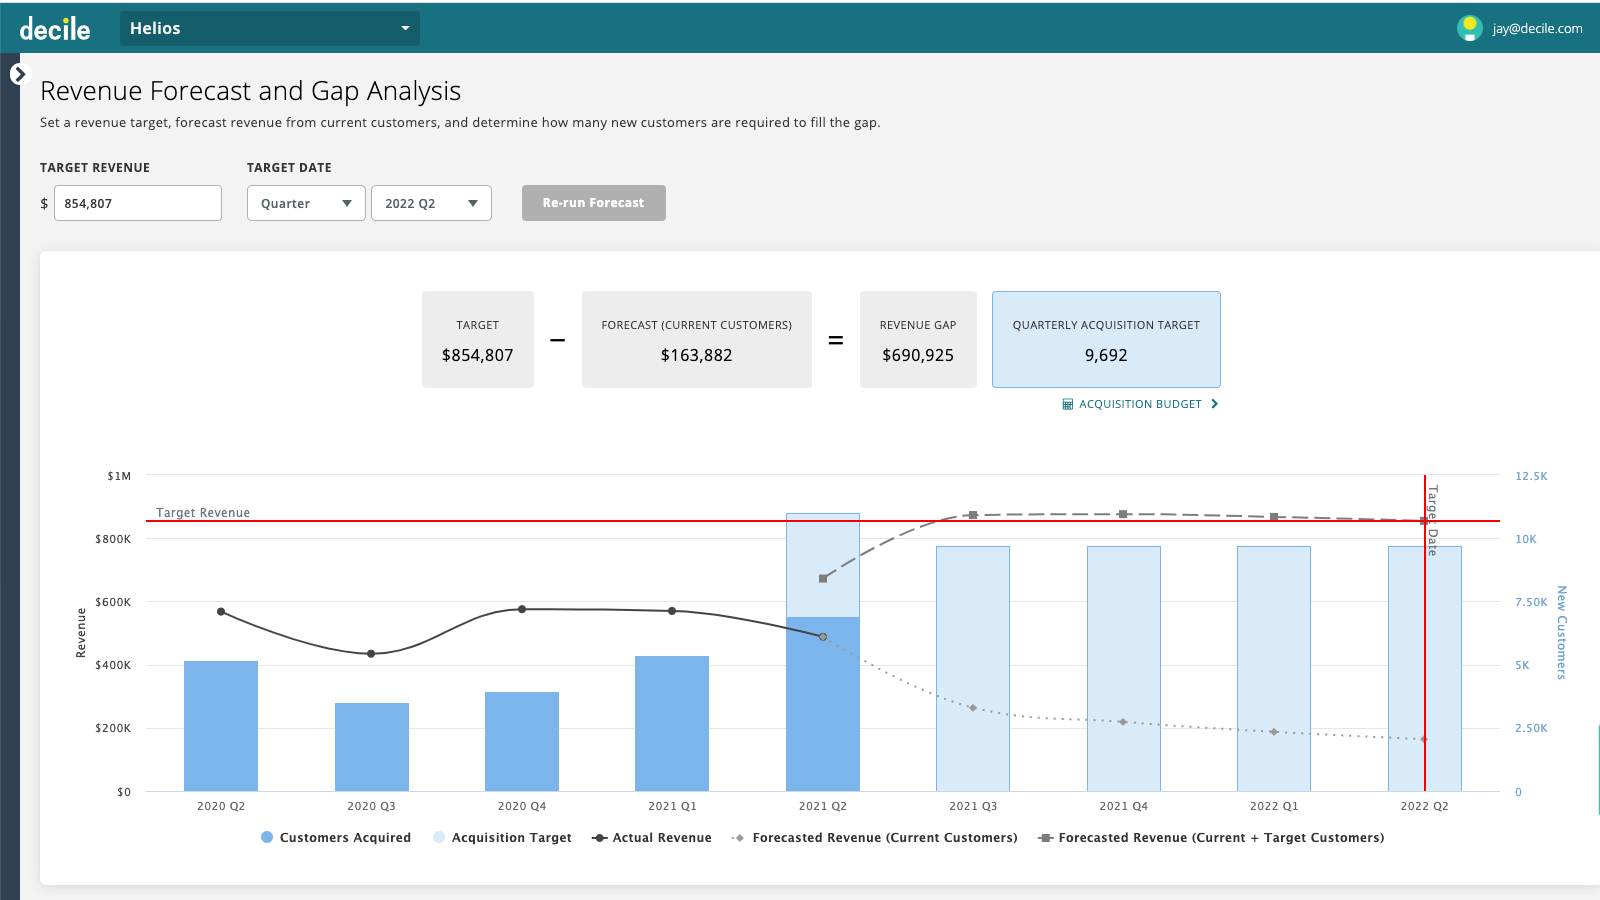The width and height of the screenshot is (1600, 900).
Task: Click the user avatar icon
Action: 1468,27
